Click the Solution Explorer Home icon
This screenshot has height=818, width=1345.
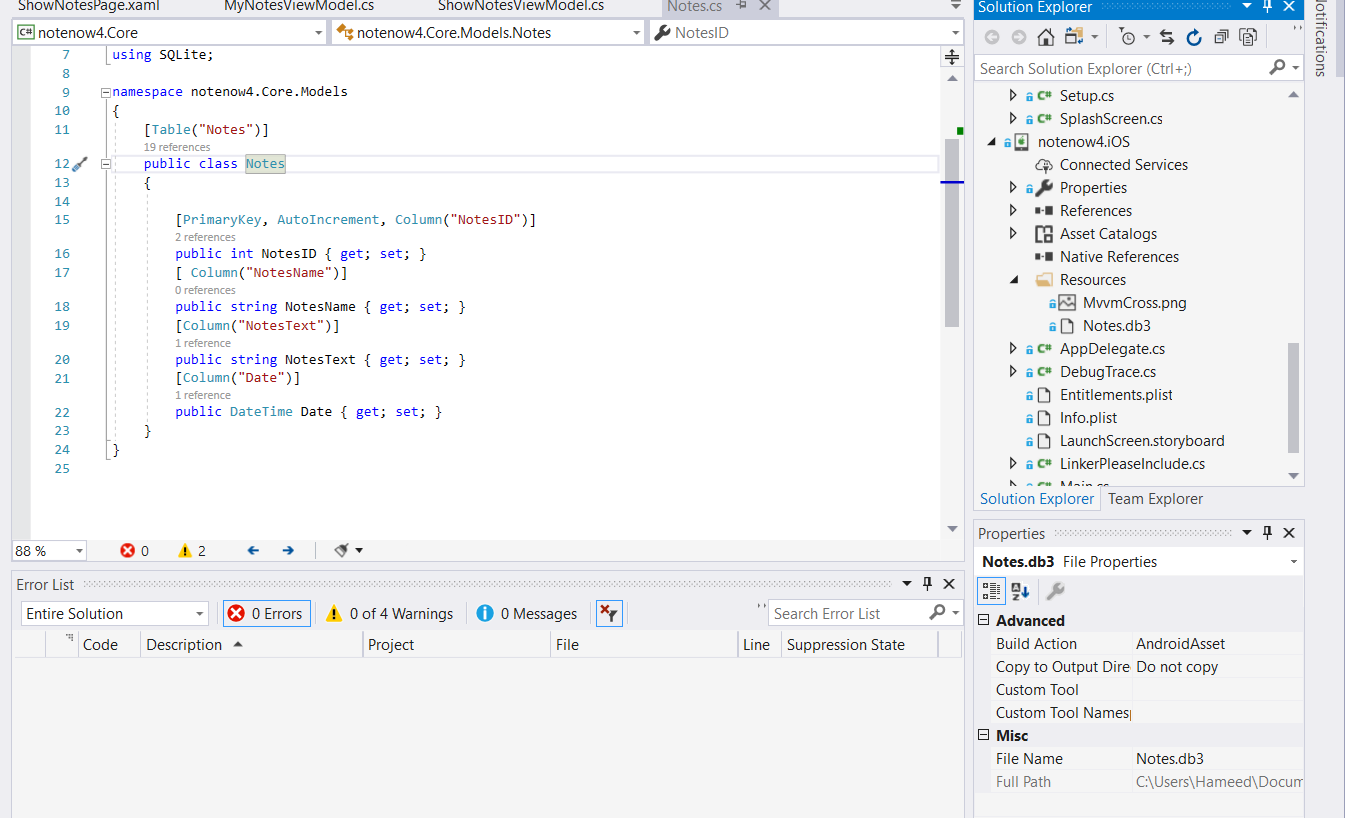tap(1045, 37)
